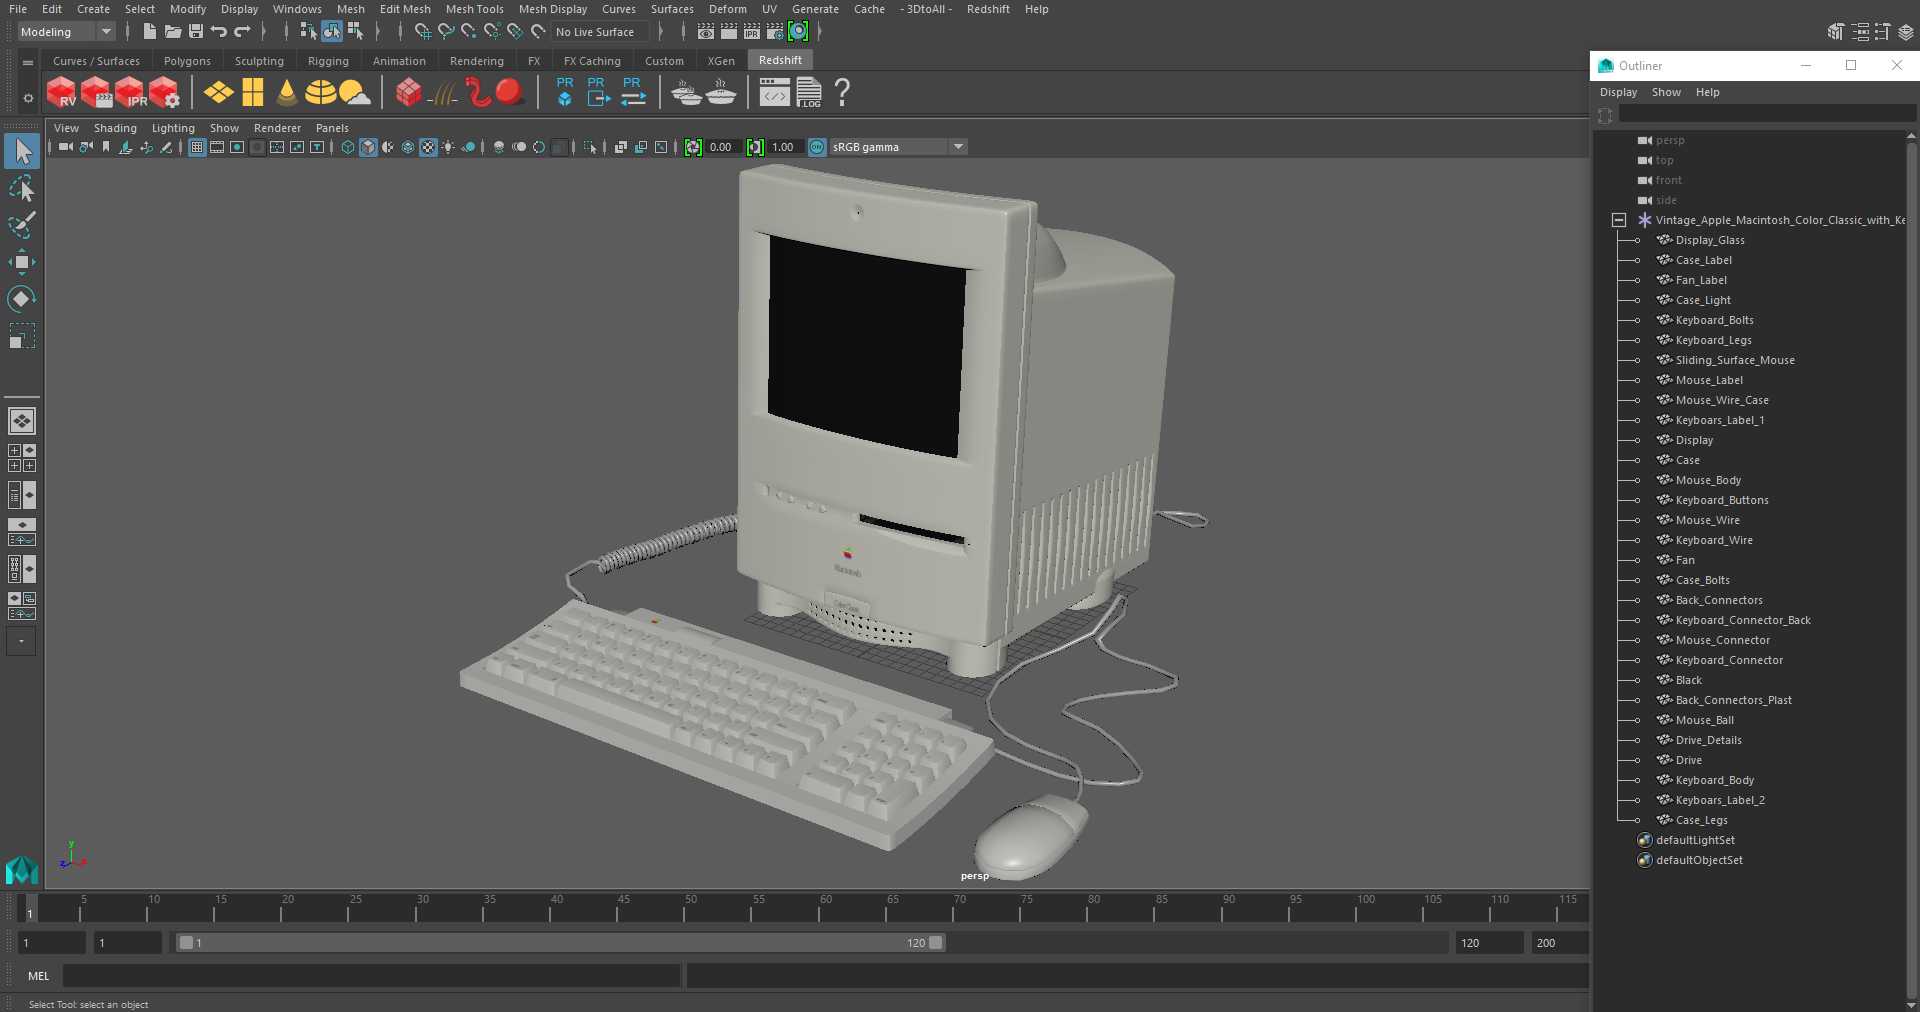Select the Rigging shelf tab
Screen dimensions: 1920x1012
point(328,61)
